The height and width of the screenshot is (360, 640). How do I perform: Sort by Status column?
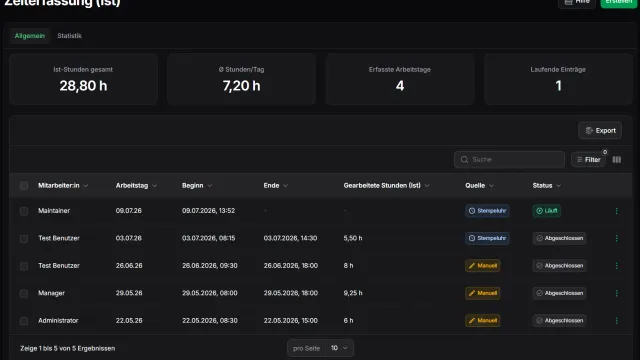point(547,185)
